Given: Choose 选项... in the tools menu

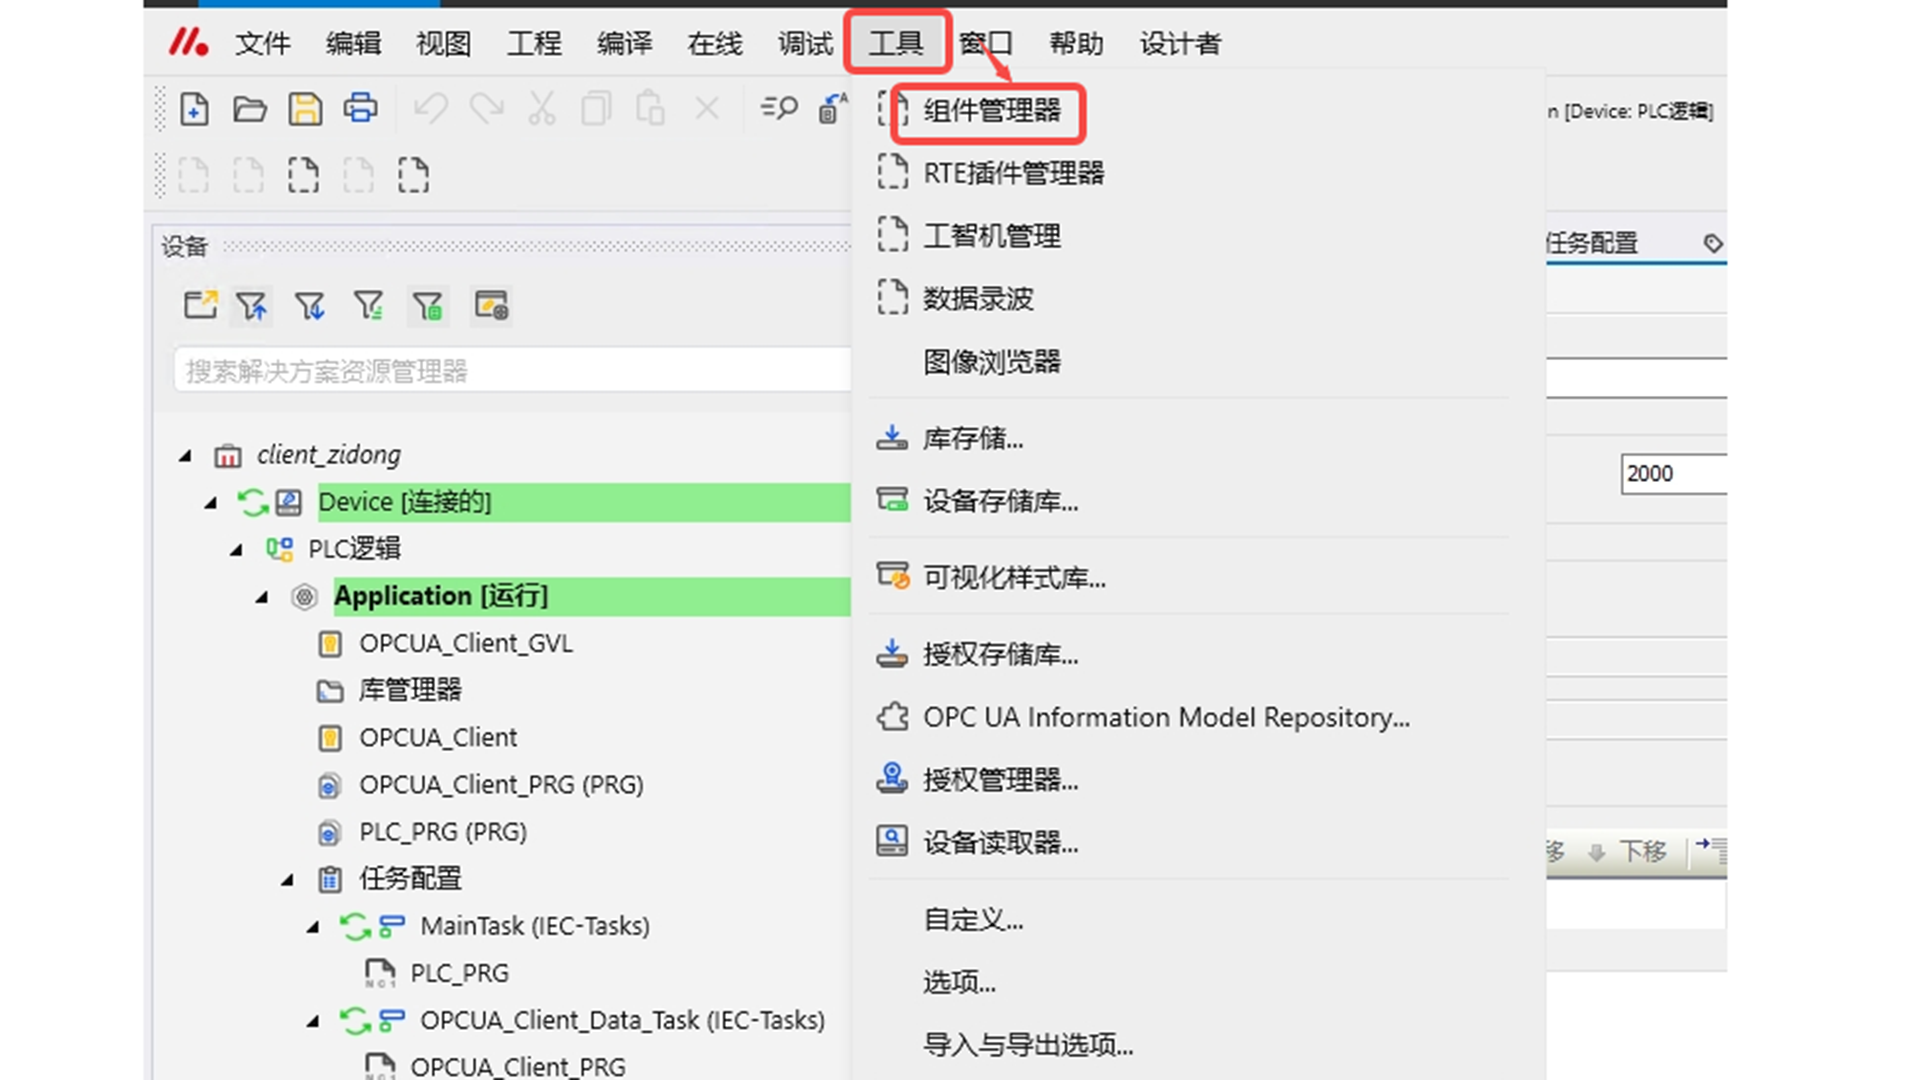Looking at the screenshot, I should pos(958,982).
